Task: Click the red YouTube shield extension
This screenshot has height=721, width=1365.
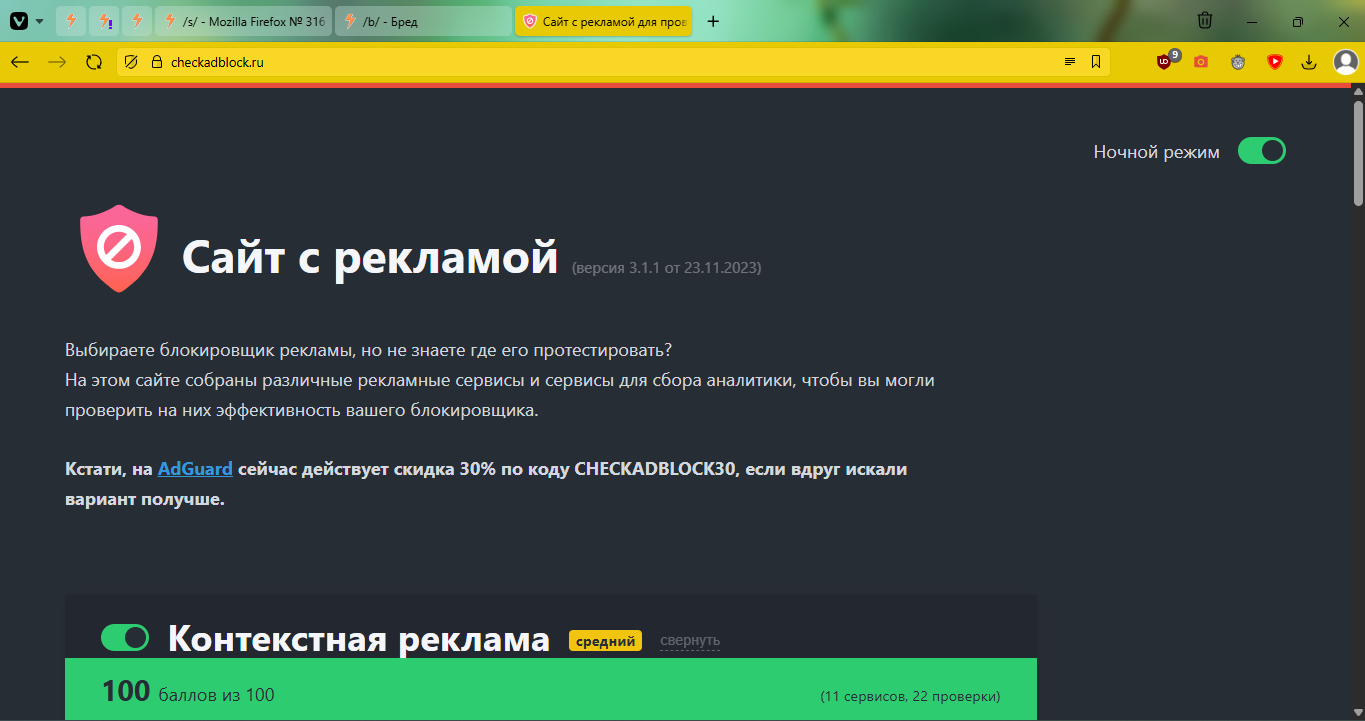Action: (x=1274, y=62)
